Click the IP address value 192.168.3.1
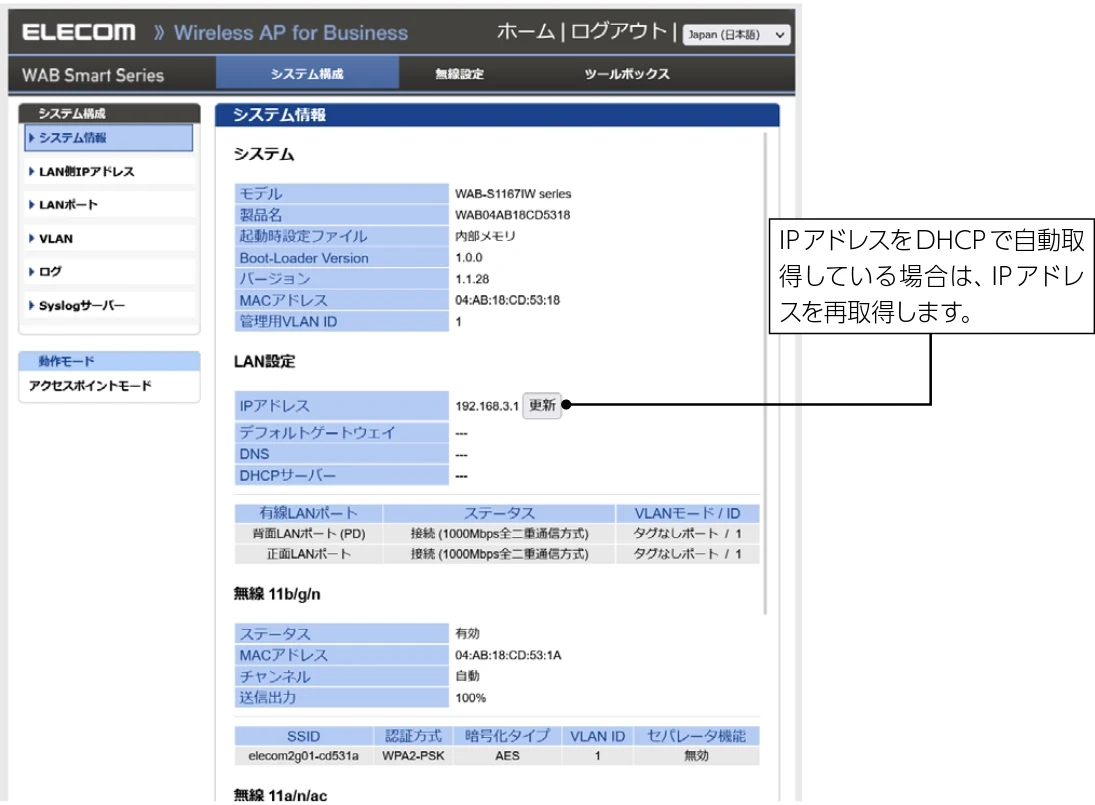Image resolution: width=1095 pixels, height=805 pixels. pyautogui.click(x=487, y=406)
